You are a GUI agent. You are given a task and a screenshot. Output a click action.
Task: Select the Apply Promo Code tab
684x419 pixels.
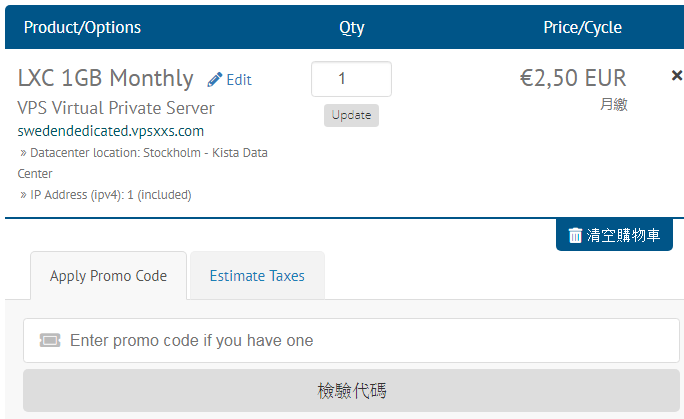click(108, 276)
